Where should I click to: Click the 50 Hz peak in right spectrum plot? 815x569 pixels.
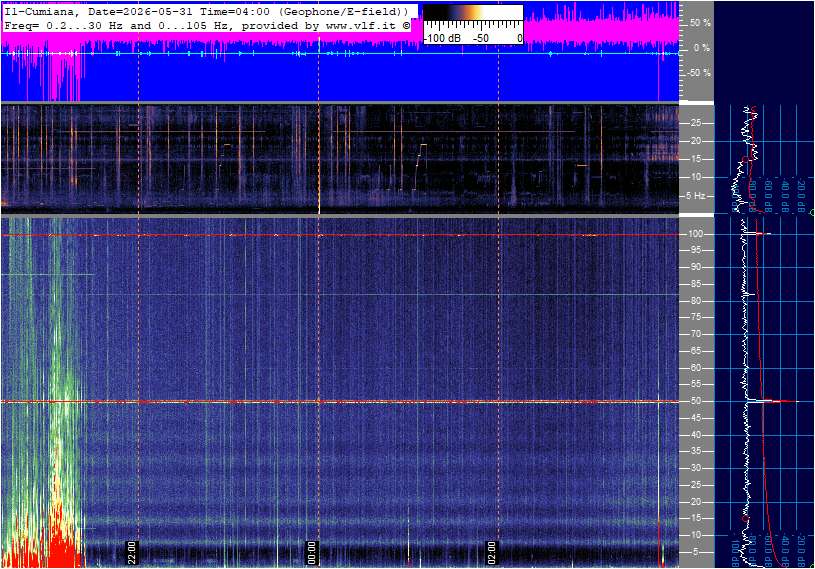pos(772,401)
